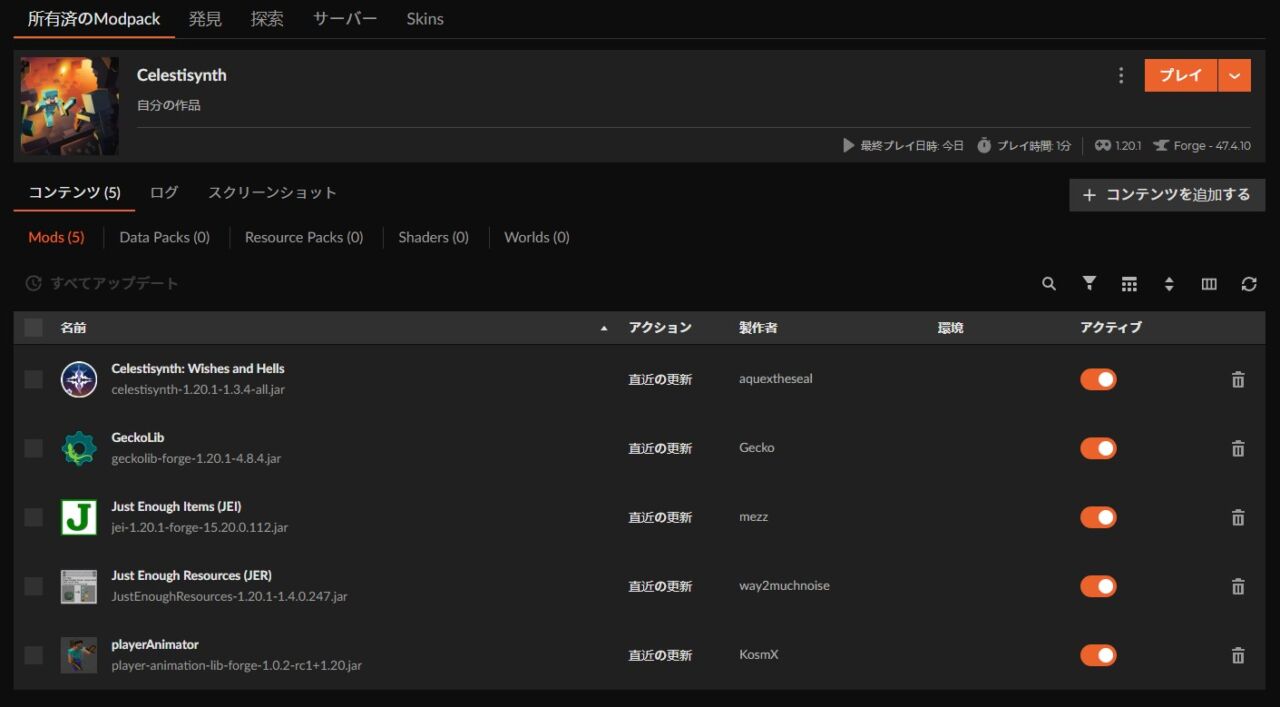
Task: Click the 名前 column sort arrow
Action: (603, 328)
